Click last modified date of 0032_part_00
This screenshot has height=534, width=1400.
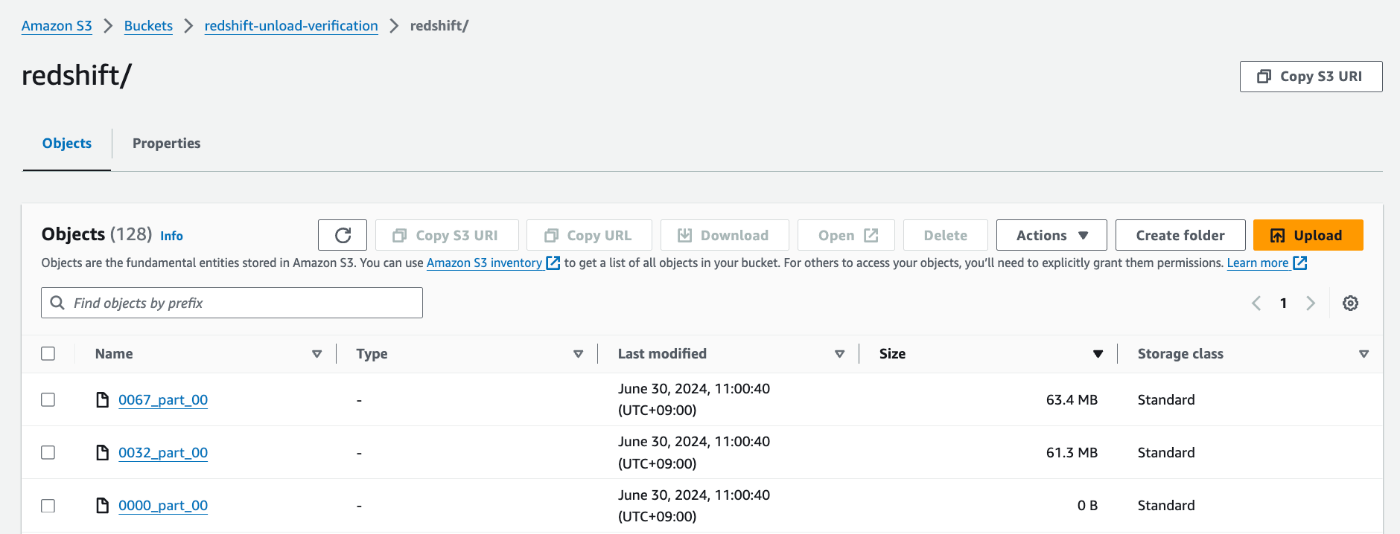[694, 452]
